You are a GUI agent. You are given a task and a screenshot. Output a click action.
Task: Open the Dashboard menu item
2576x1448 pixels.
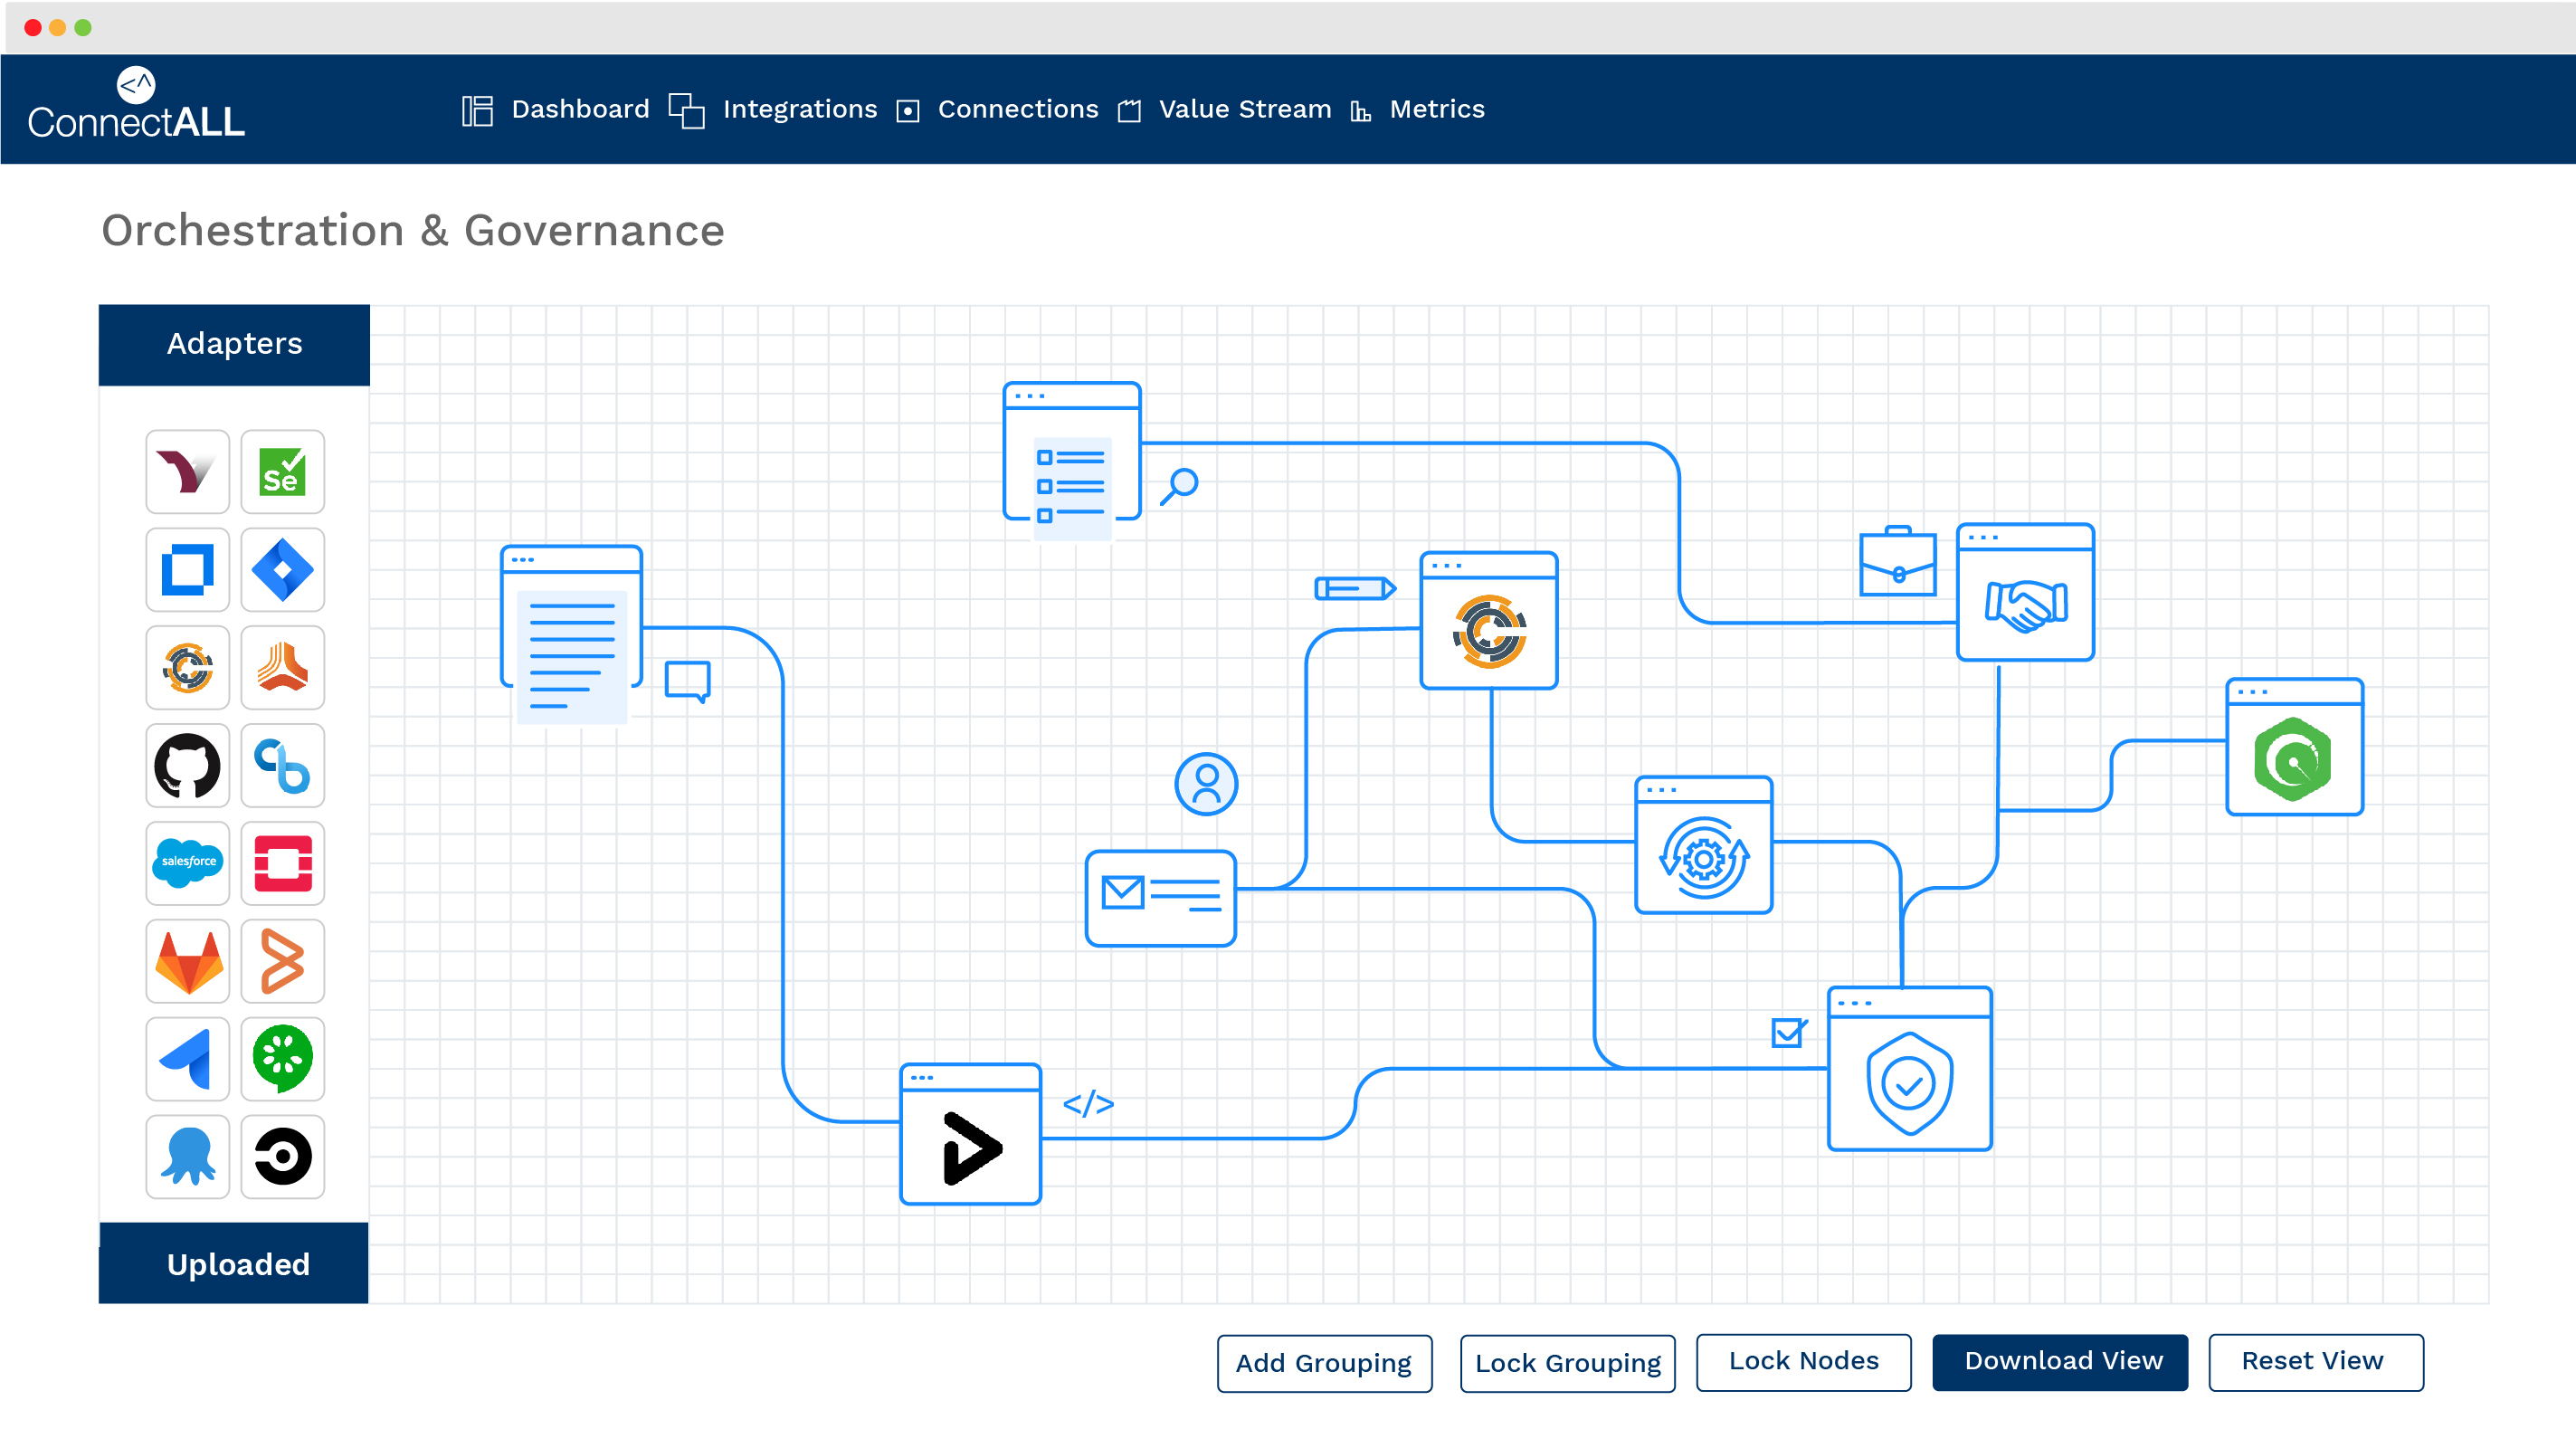pos(580,109)
